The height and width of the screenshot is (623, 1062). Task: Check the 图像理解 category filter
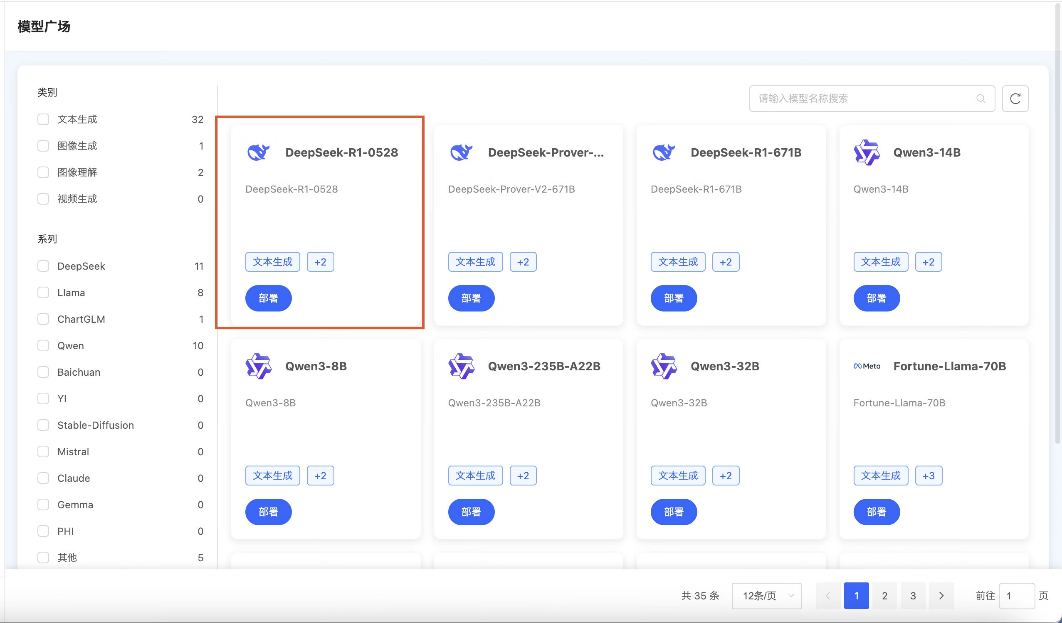(x=43, y=172)
